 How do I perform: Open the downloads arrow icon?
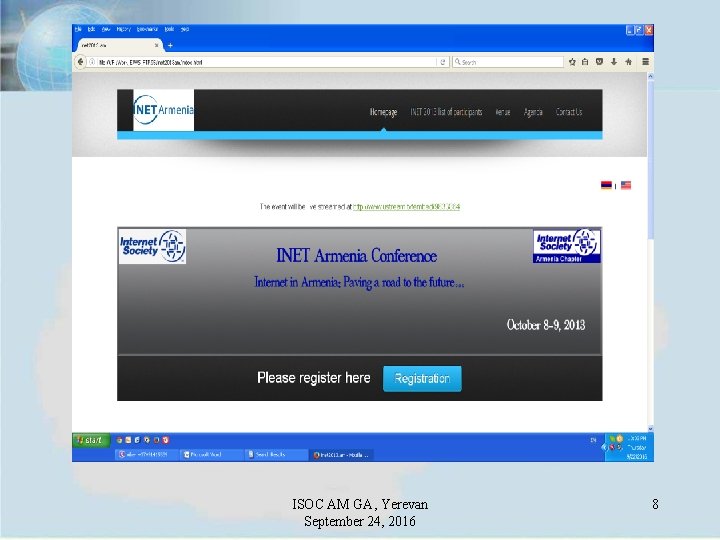[614, 62]
